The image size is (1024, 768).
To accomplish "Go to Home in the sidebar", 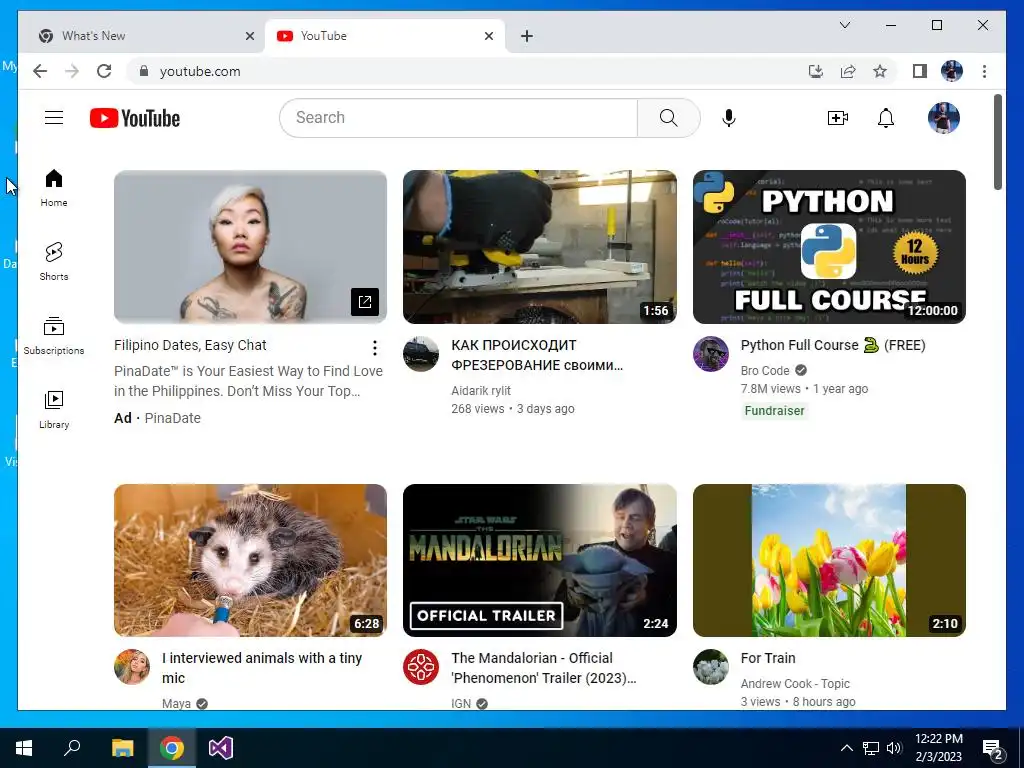I will (54, 188).
